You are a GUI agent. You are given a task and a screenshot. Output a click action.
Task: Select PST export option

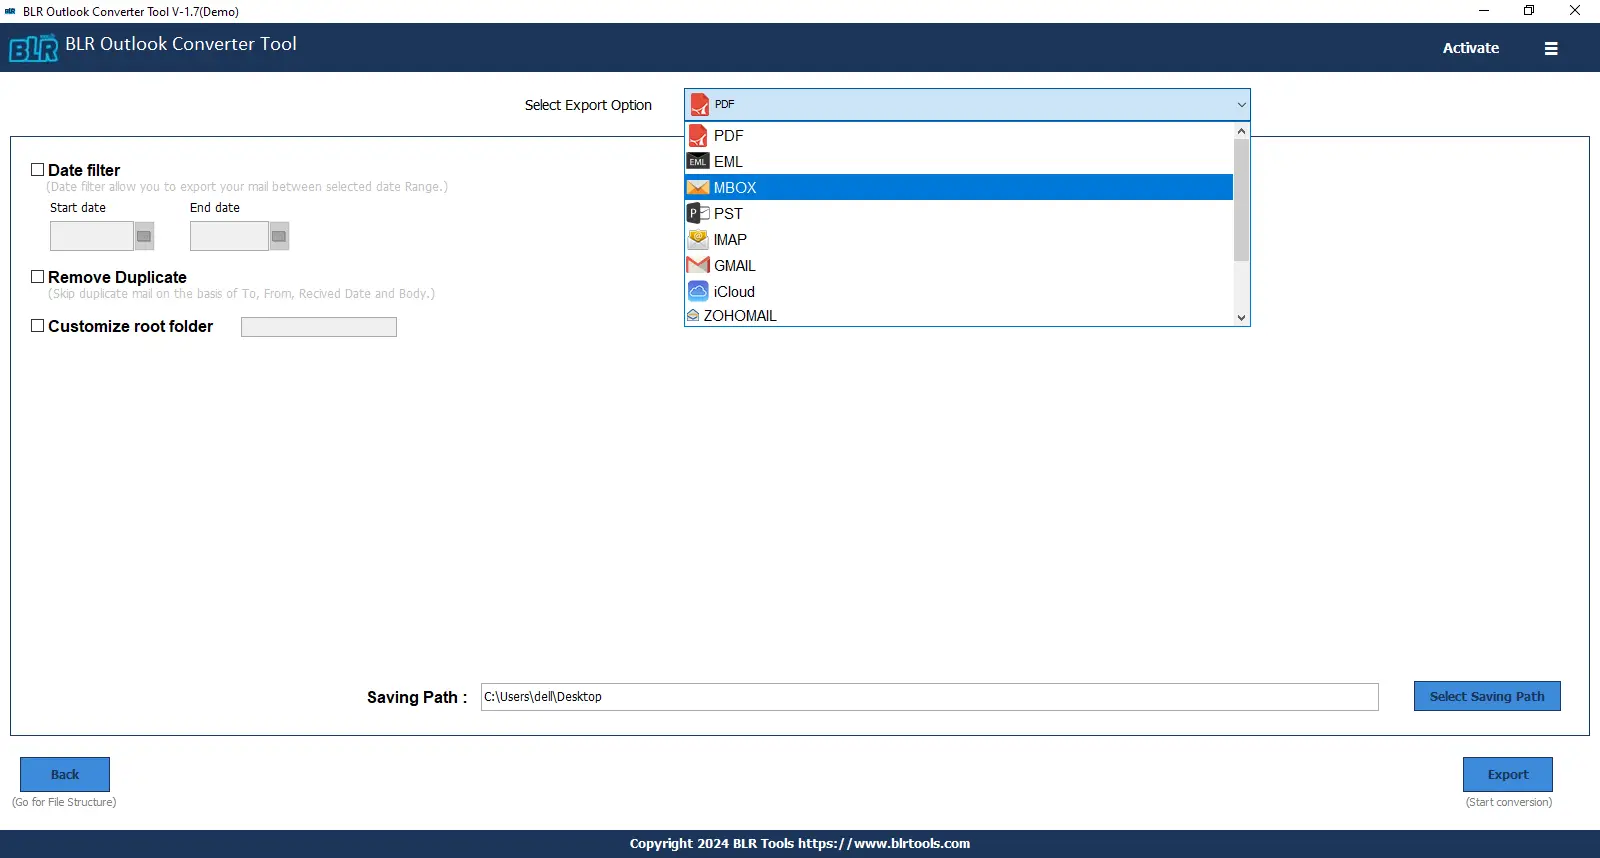pyautogui.click(x=959, y=213)
